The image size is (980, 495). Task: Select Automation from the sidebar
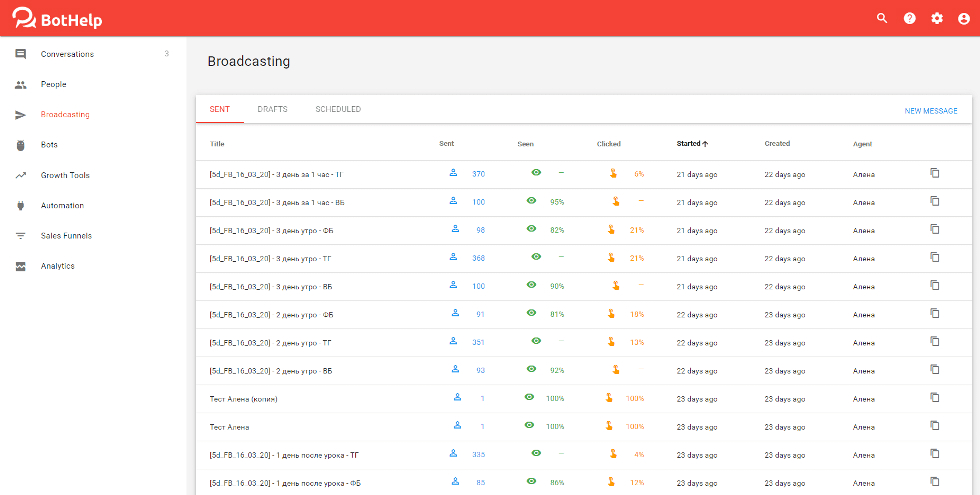[62, 205]
